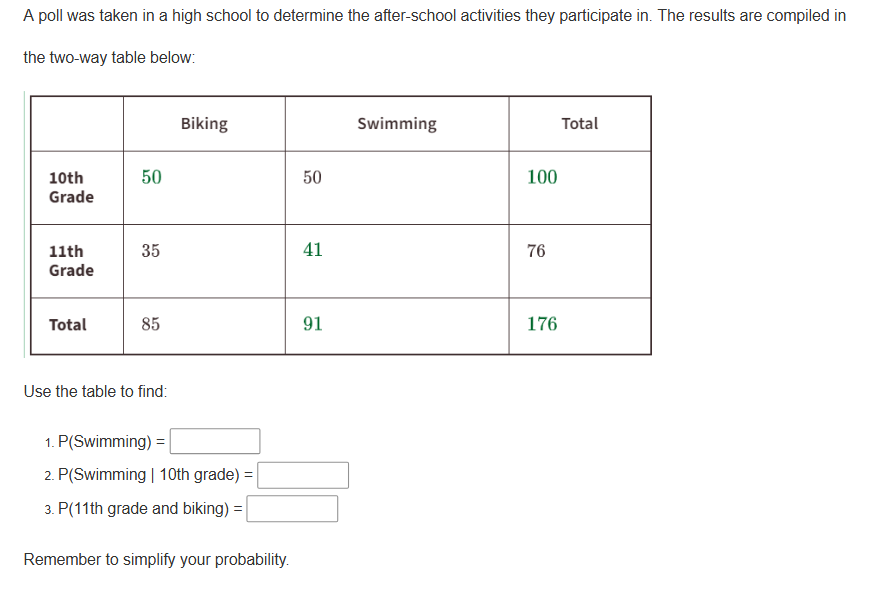Select the Biking column header cell
The width and height of the screenshot is (872, 592).
[203, 123]
